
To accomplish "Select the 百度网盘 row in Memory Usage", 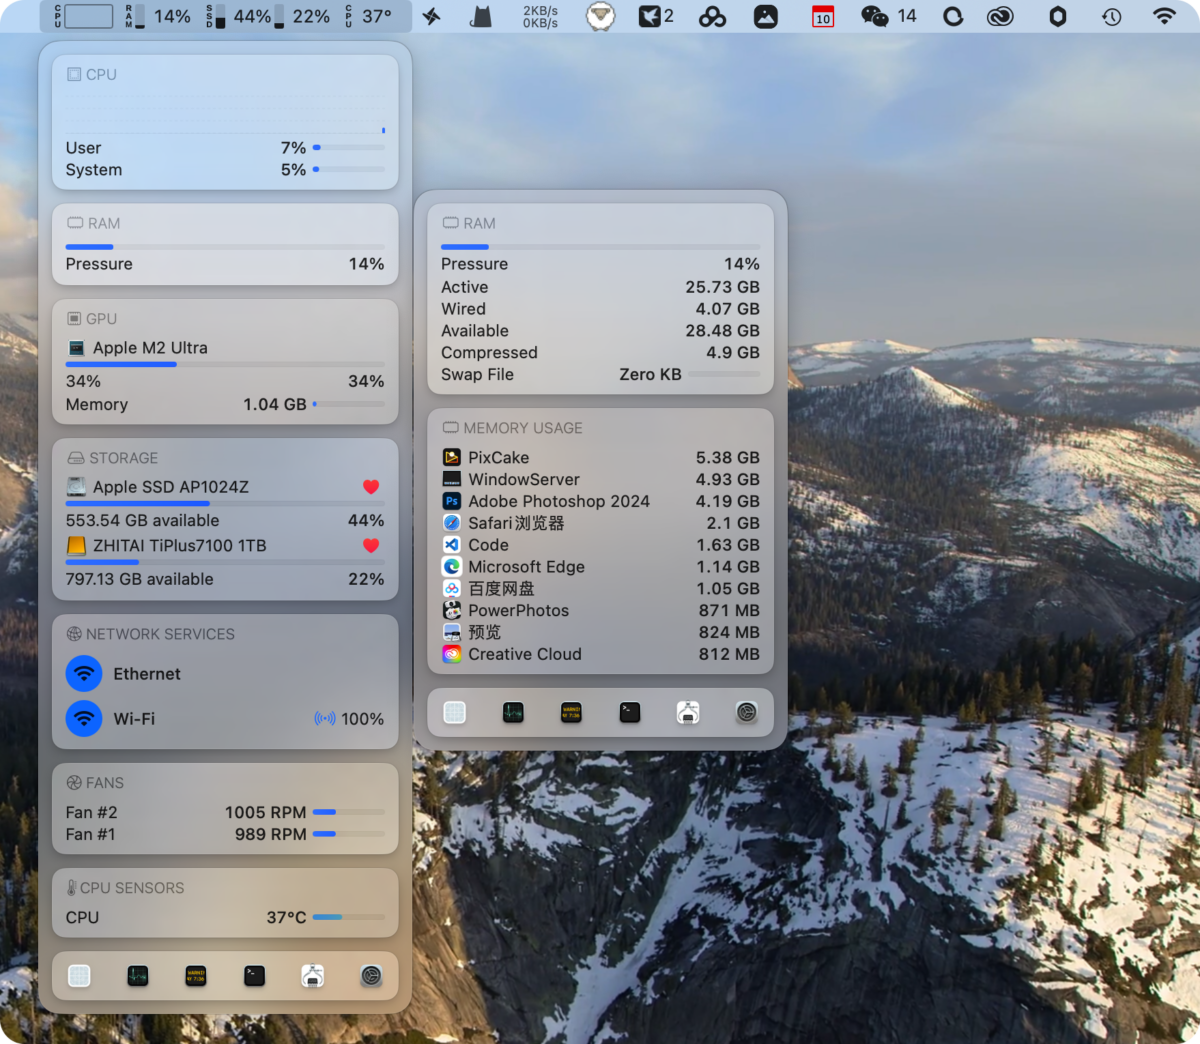I will click(x=601, y=589).
